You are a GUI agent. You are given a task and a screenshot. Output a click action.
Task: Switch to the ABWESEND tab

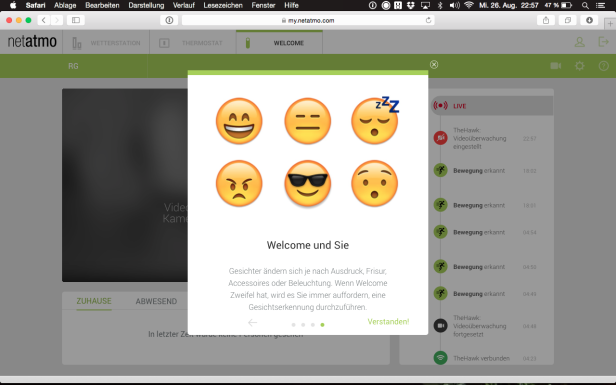pyautogui.click(x=156, y=301)
